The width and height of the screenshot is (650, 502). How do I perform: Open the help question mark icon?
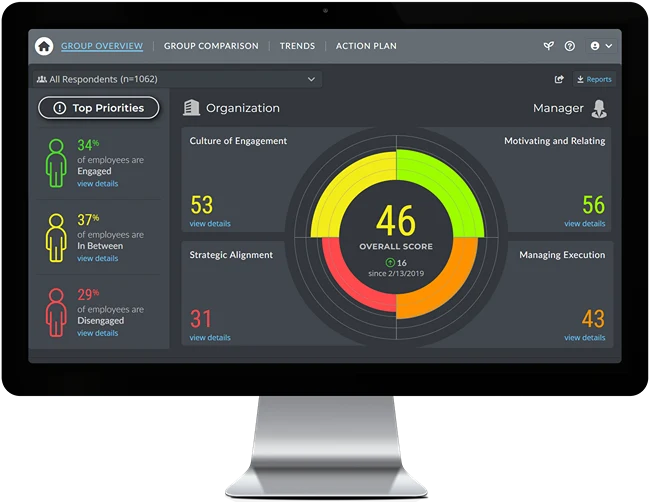point(570,46)
